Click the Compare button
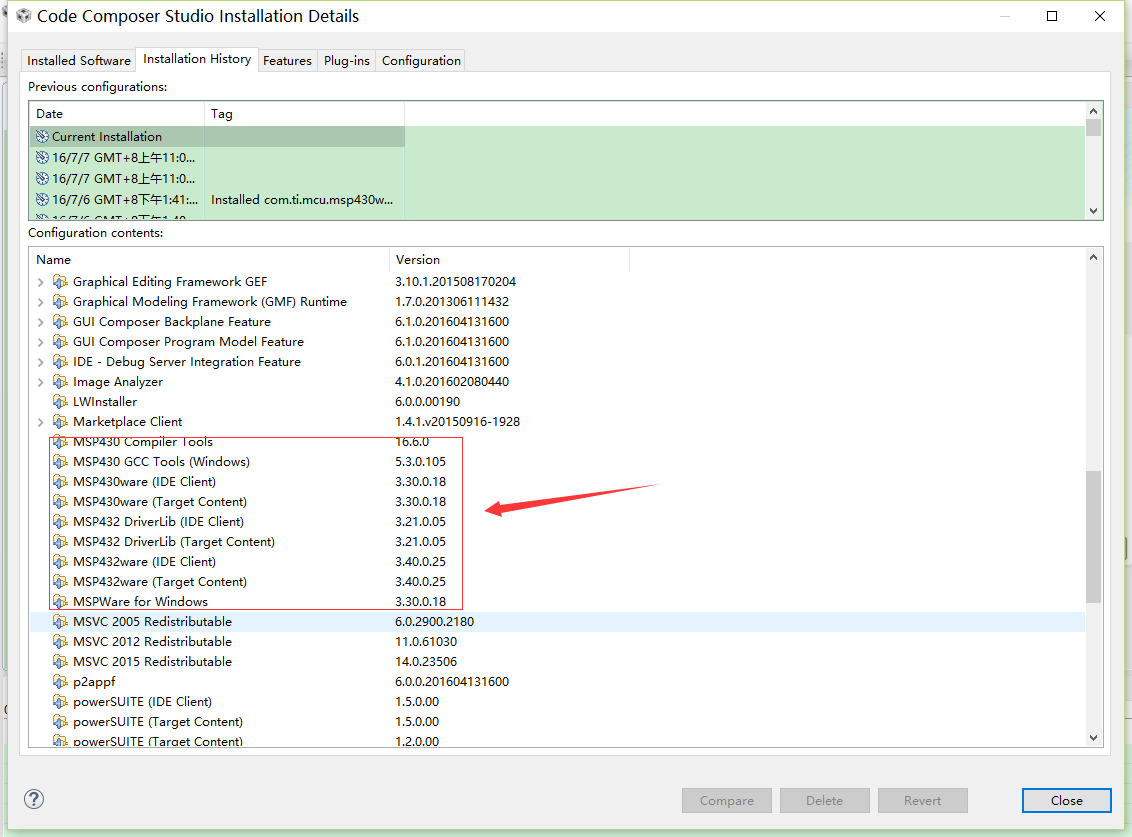This screenshot has height=837, width=1132. pyautogui.click(x=726, y=800)
